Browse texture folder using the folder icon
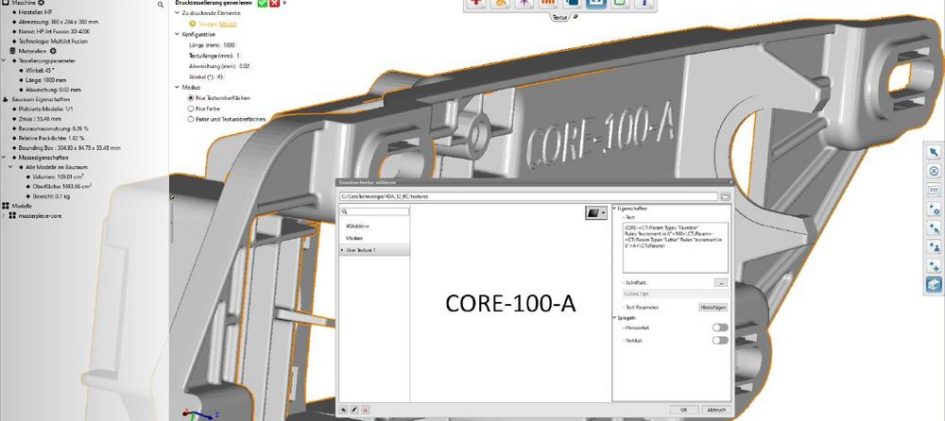The width and height of the screenshot is (945, 421). (x=725, y=197)
